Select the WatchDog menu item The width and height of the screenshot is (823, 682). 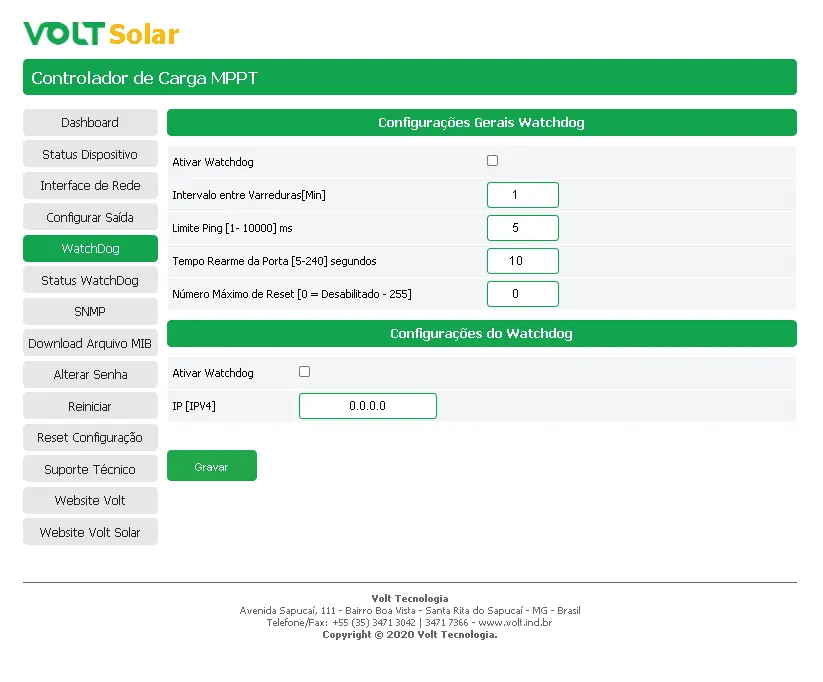90,248
